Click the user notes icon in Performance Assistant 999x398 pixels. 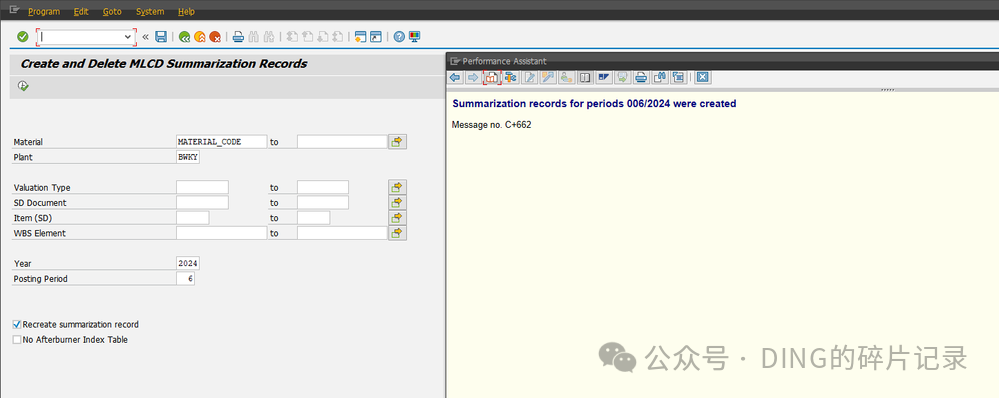click(566, 77)
